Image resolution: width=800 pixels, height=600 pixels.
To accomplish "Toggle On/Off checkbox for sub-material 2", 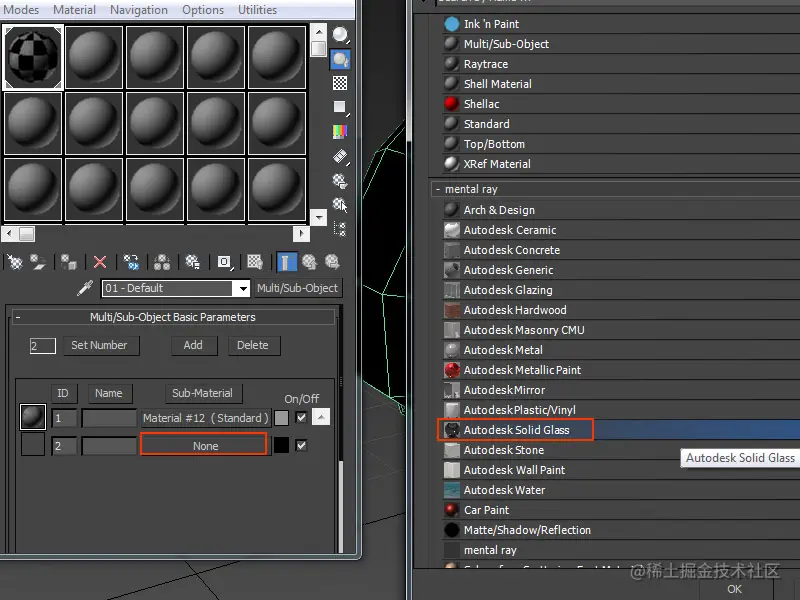I will click(302, 445).
